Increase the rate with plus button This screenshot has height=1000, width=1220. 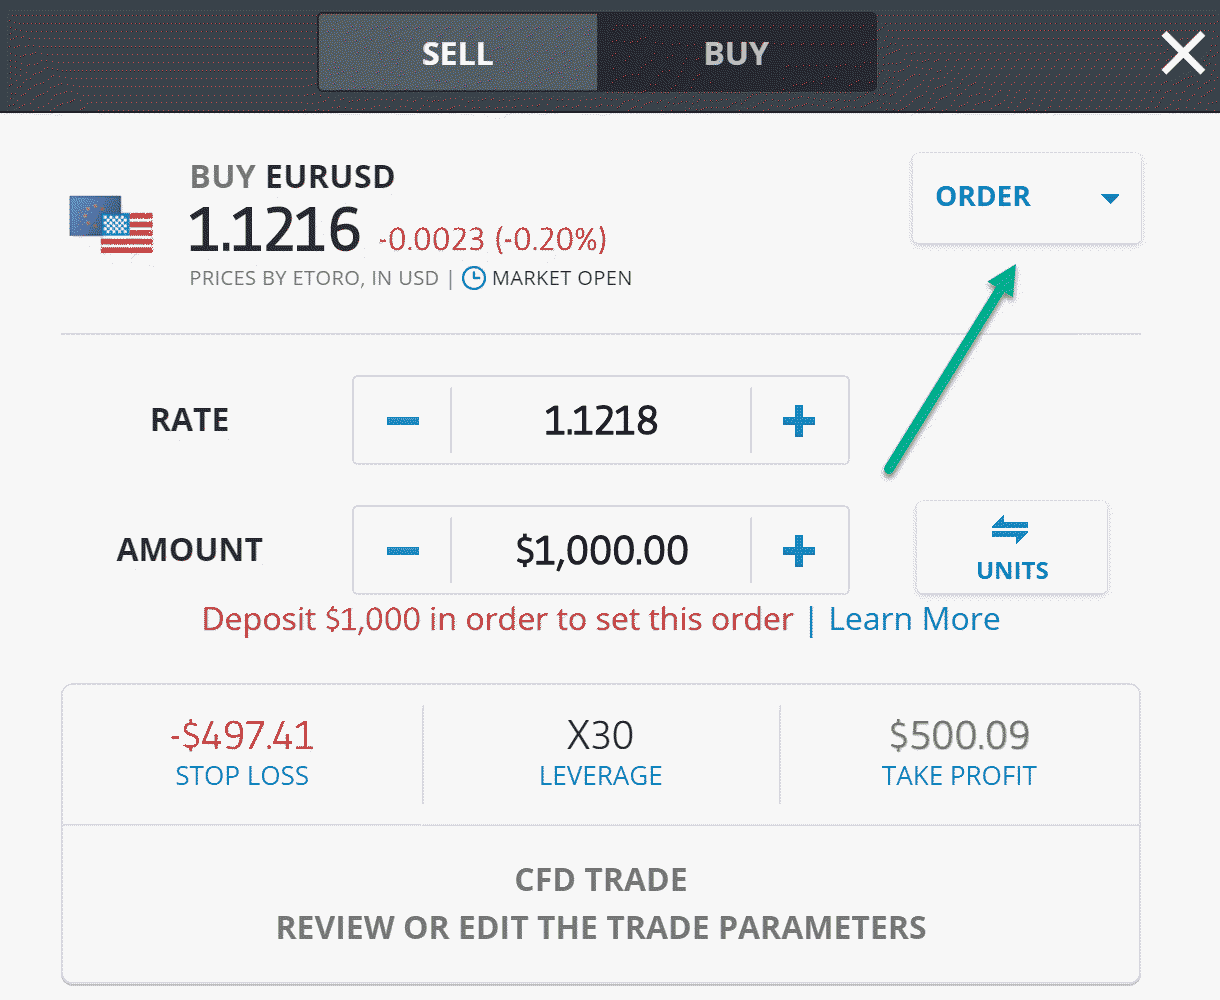[x=799, y=420]
